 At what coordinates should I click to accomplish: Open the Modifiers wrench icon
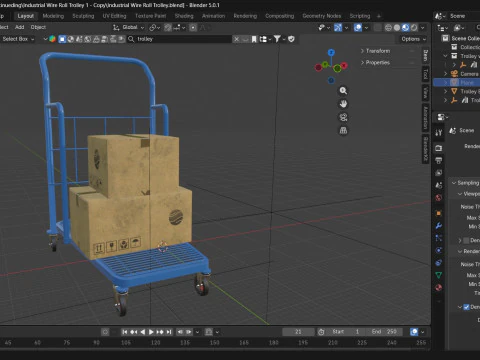tap(439, 226)
